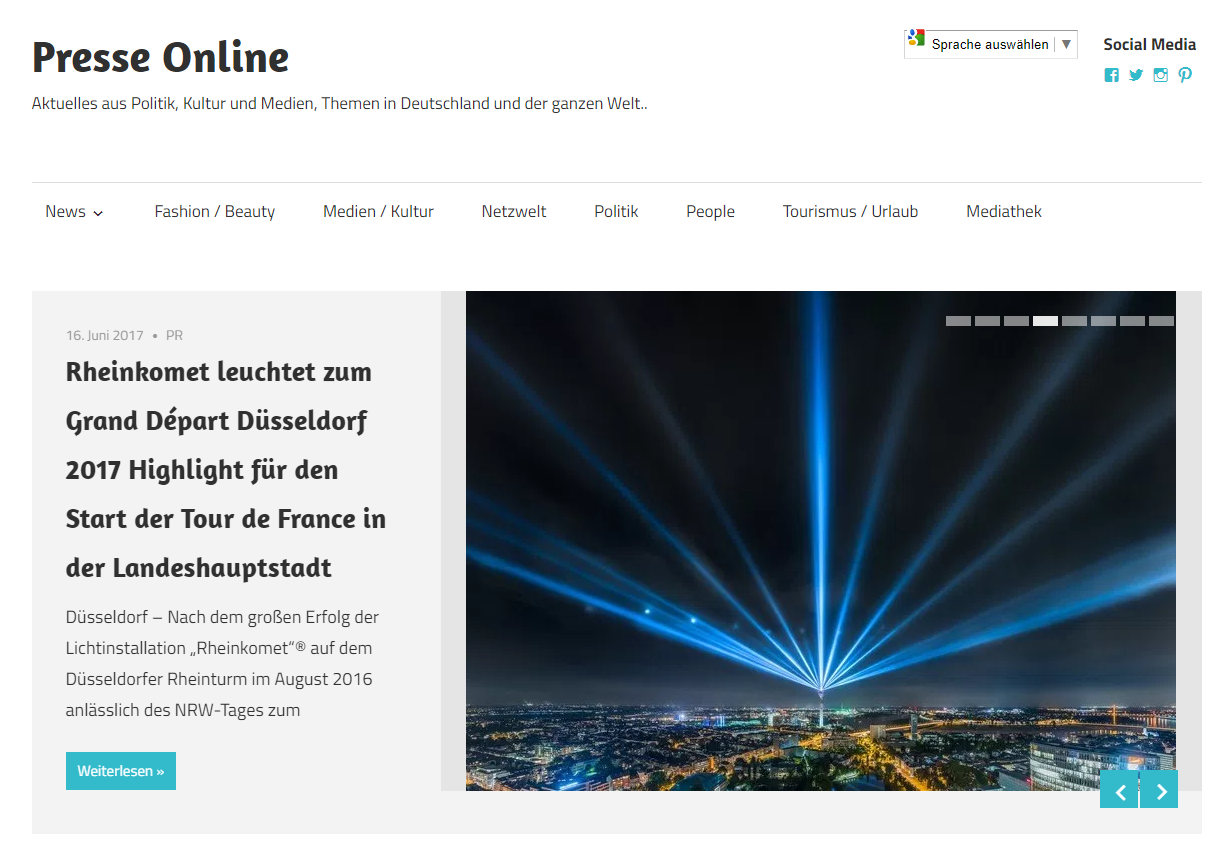Go to the People section
The image size is (1212, 851).
(x=710, y=211)
